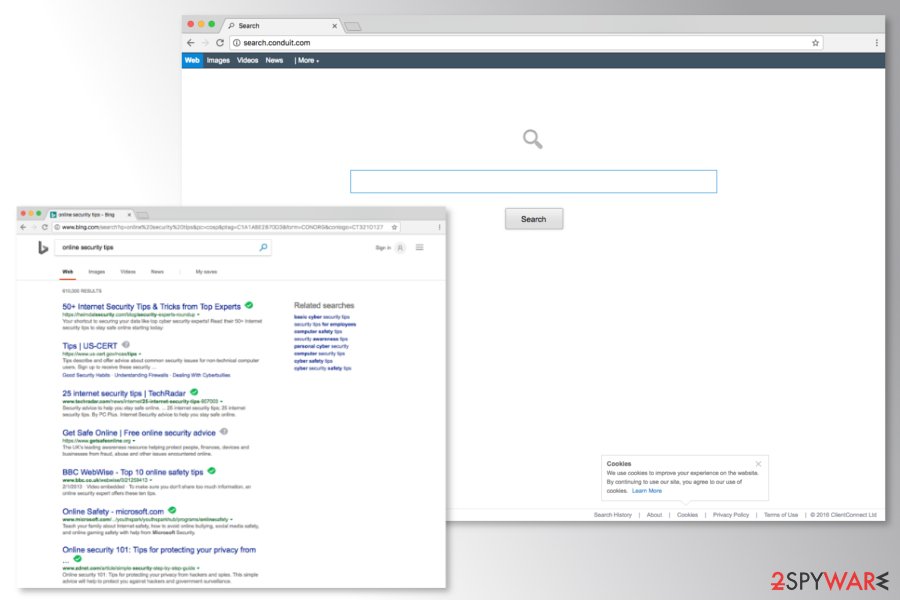The image size is (900, 601).
Task: Click green badge beside 50+ Internet Security result
Action: click(x=249, y=305)
